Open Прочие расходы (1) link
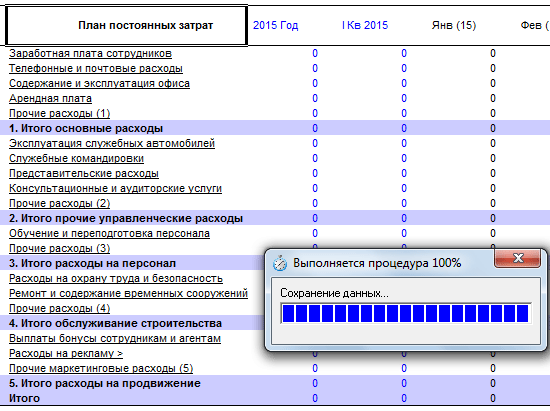Screen dimensions: 550x411 pyautogui.click(x=60, y=114)
